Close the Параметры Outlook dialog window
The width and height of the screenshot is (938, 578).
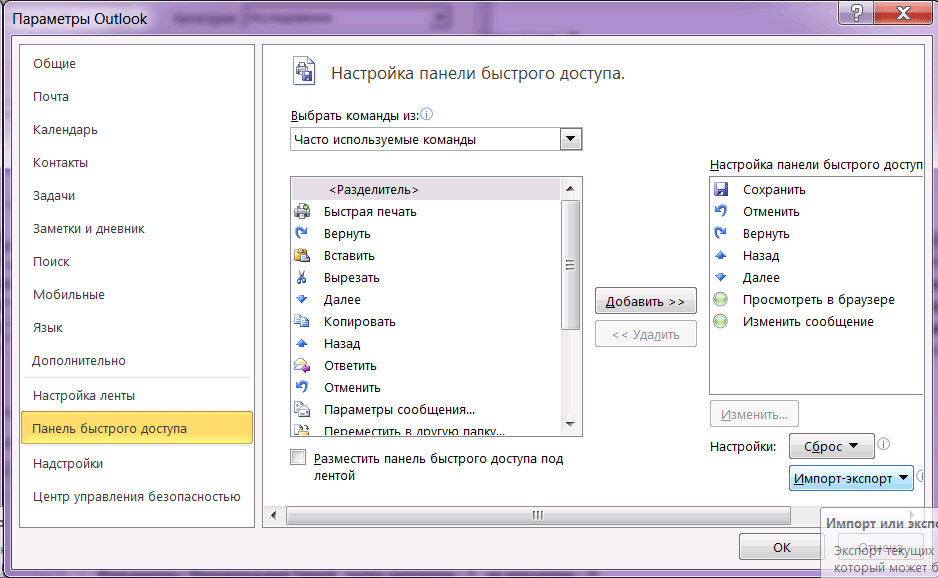[903, 13]
